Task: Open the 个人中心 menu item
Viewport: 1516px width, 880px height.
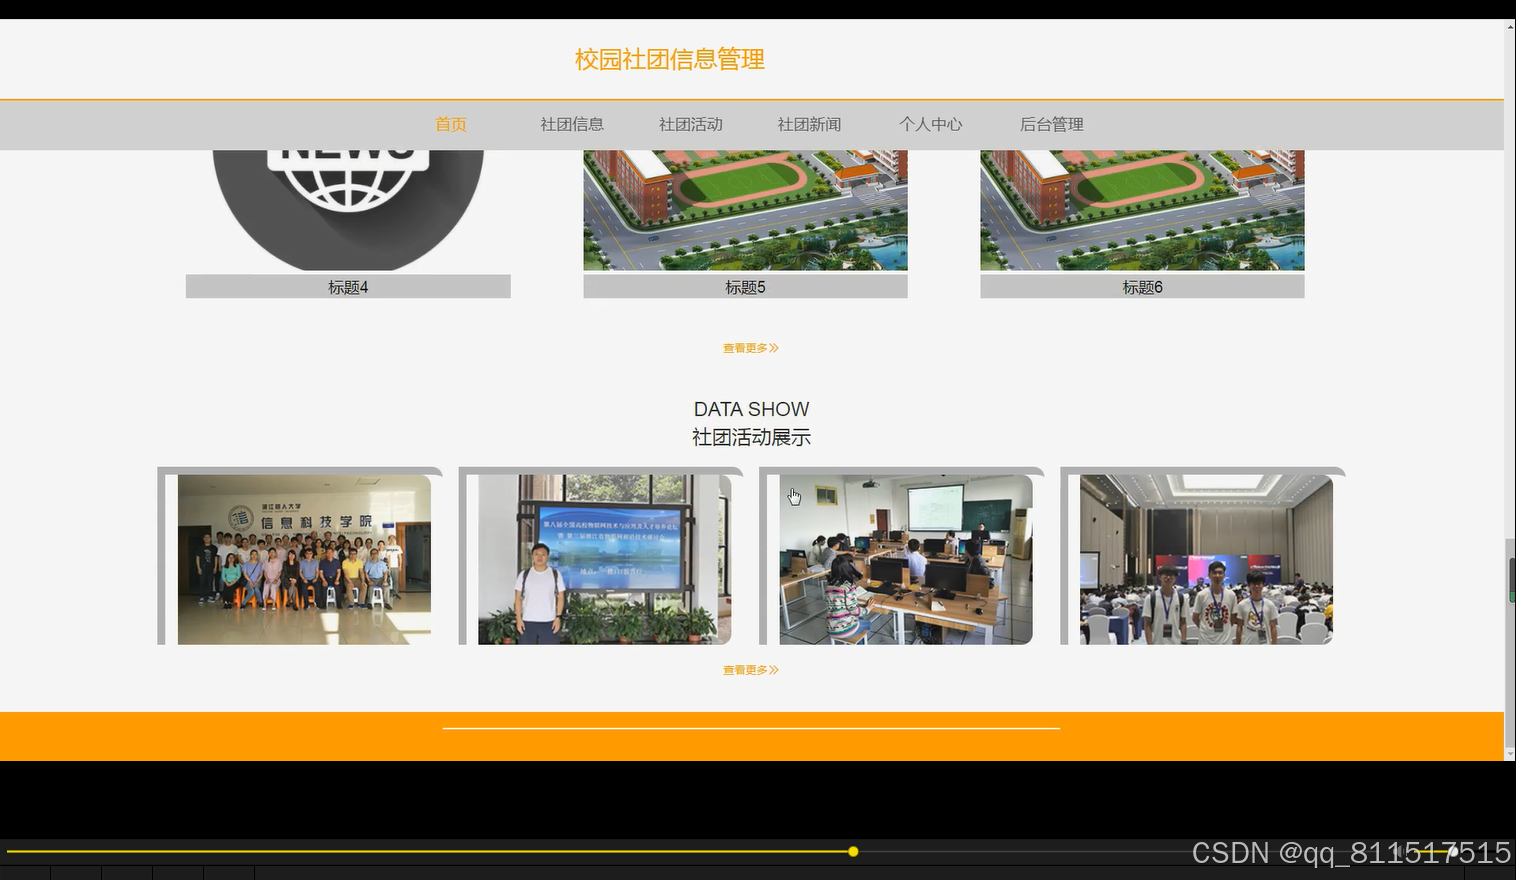Action: click(x=931, y=124)
